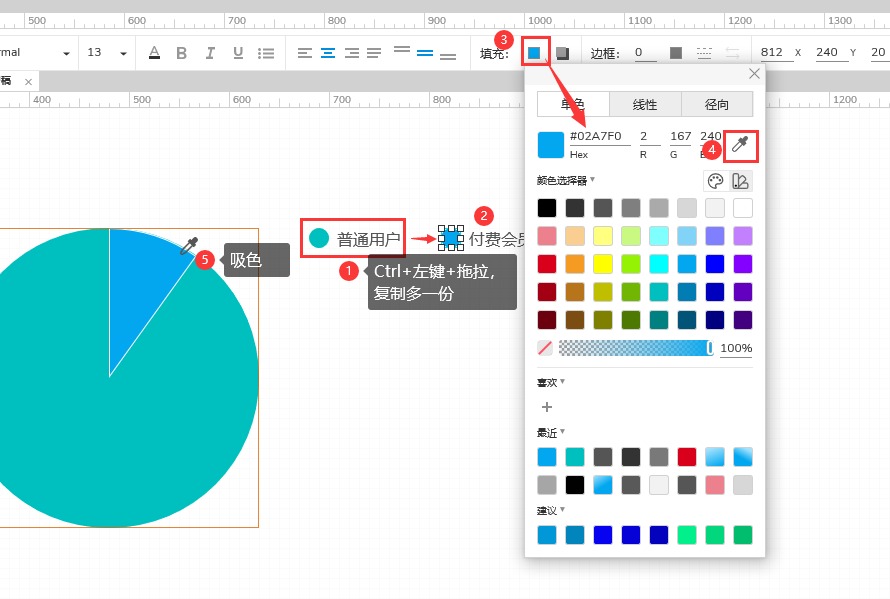Click the + button under 喜欢 to add favorite
Screen dimensions: 890x599
[x=547, y=407]
